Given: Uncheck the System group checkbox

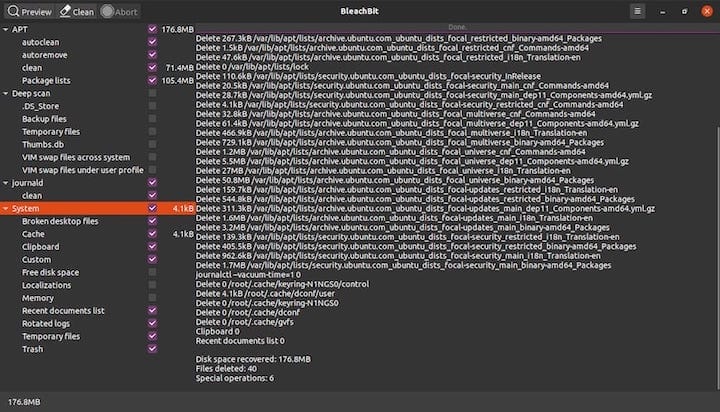Looking at the screenshot, I should (152, 208).
